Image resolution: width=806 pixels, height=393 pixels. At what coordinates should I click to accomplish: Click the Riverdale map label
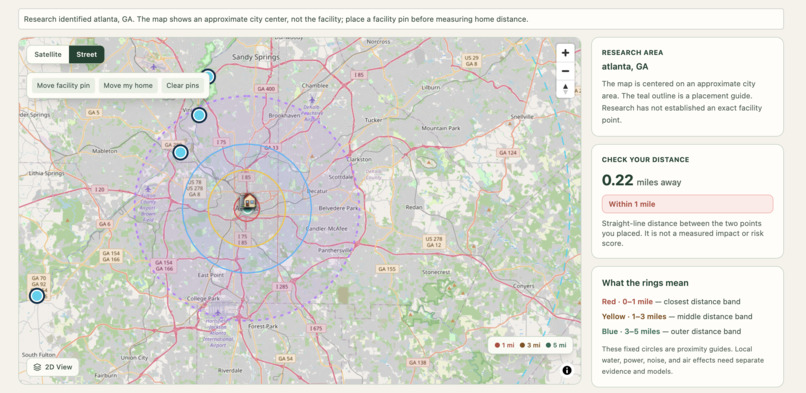click(x=230, y=370)
